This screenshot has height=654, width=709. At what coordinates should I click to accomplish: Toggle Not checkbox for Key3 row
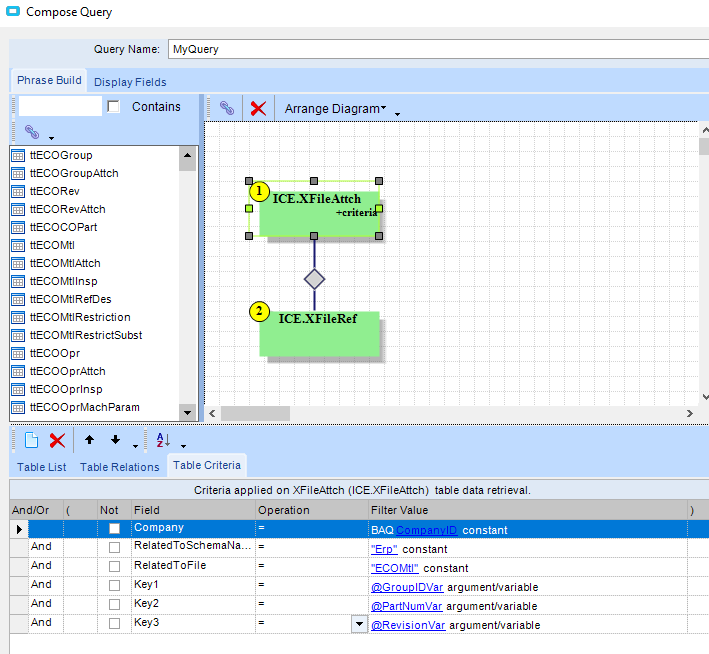tap(114, 623)
